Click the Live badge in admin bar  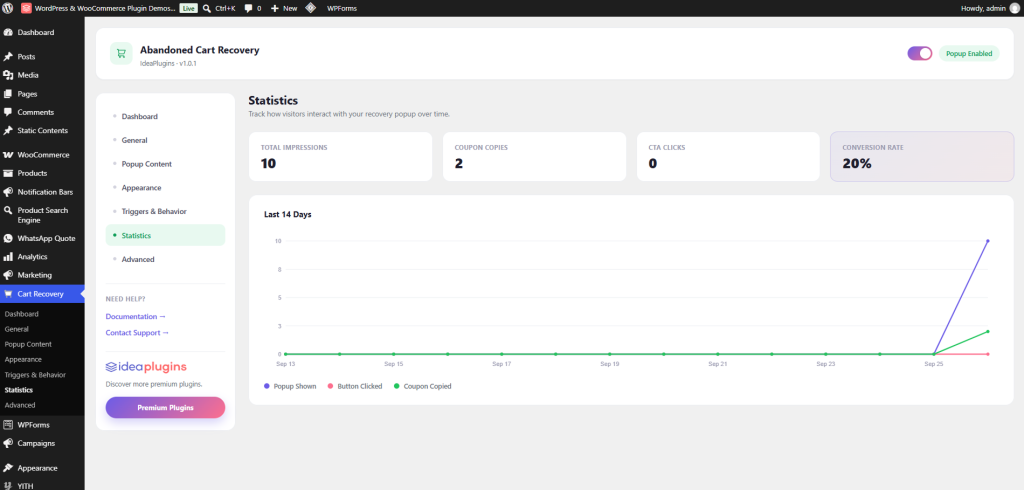(189, 8)
